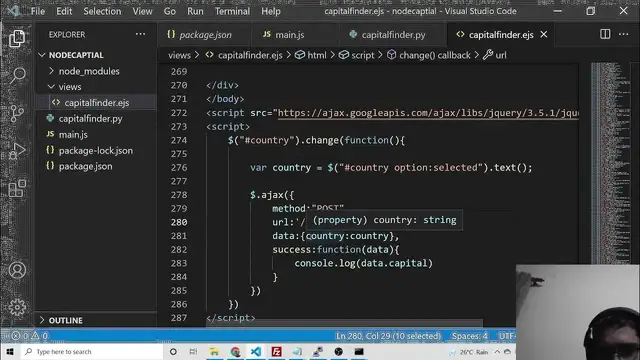Open the Go menu
Viewport: 640px width, 360px height.
click(x=169, y=11)
